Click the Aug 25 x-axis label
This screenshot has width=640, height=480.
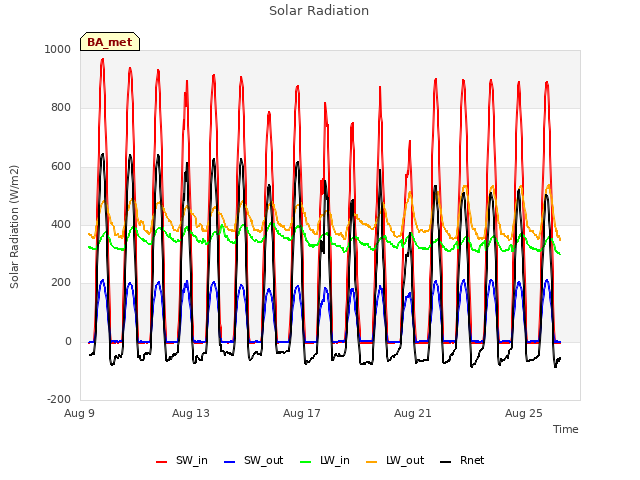524,413
